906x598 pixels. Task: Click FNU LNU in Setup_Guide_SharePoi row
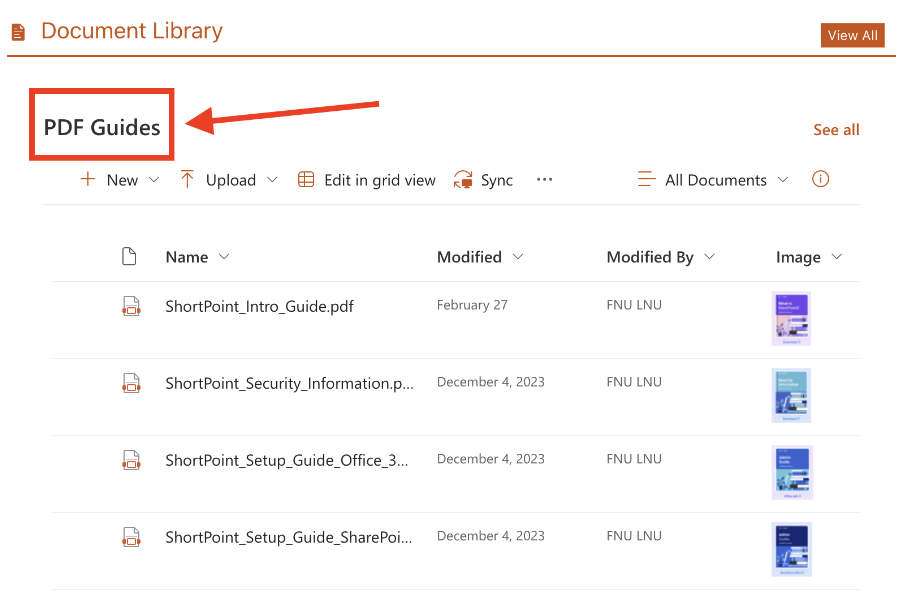pos(634,535)
